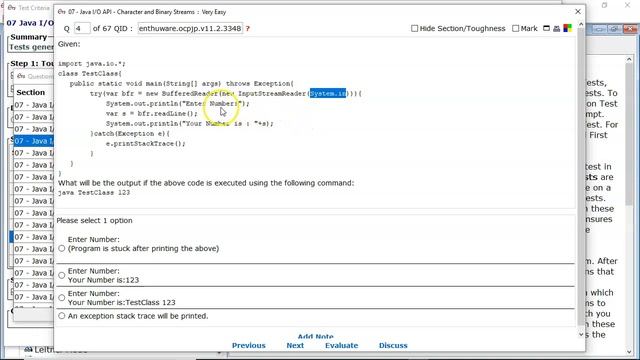Click scroll-down arrow of question dialog scrollbar
The width and height of the screenshot is (640, 360).
pyautogui.click(x=581, y=334)
